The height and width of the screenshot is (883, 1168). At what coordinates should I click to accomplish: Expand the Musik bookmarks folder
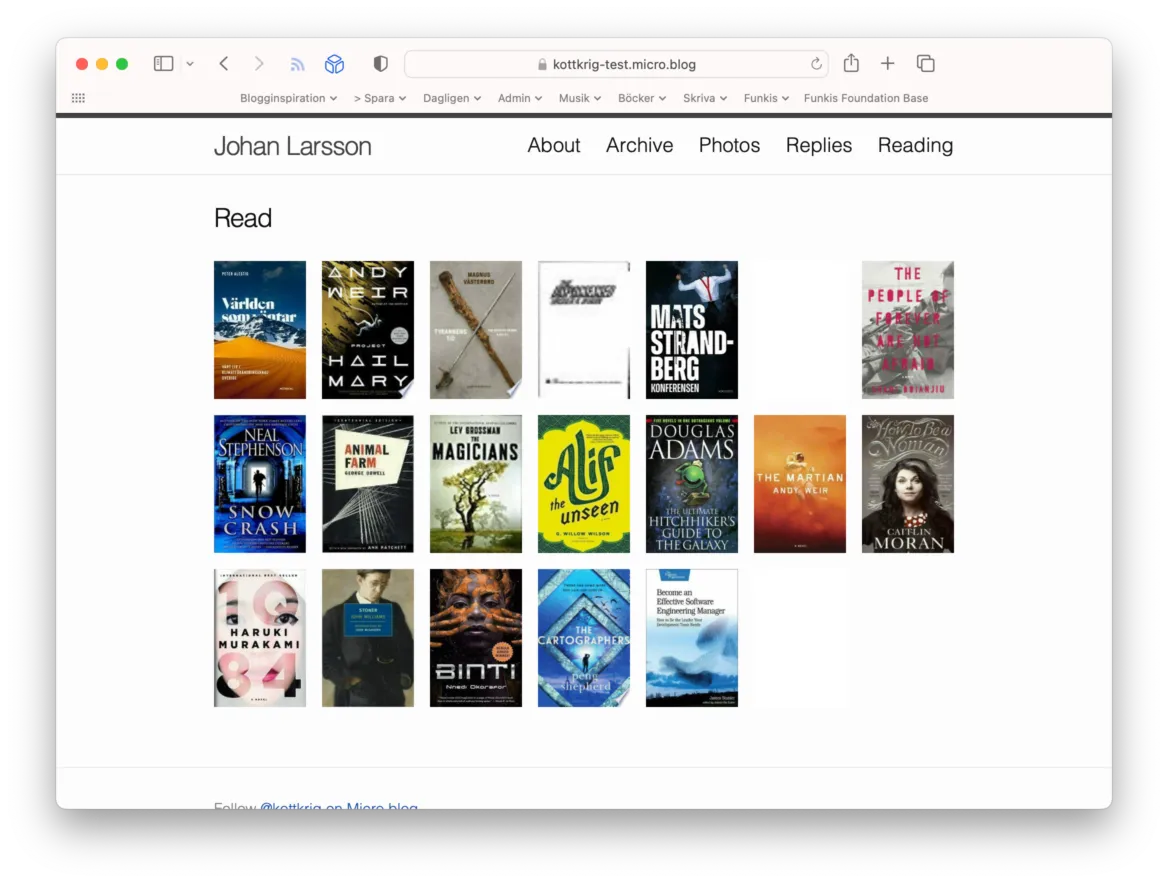580,98
